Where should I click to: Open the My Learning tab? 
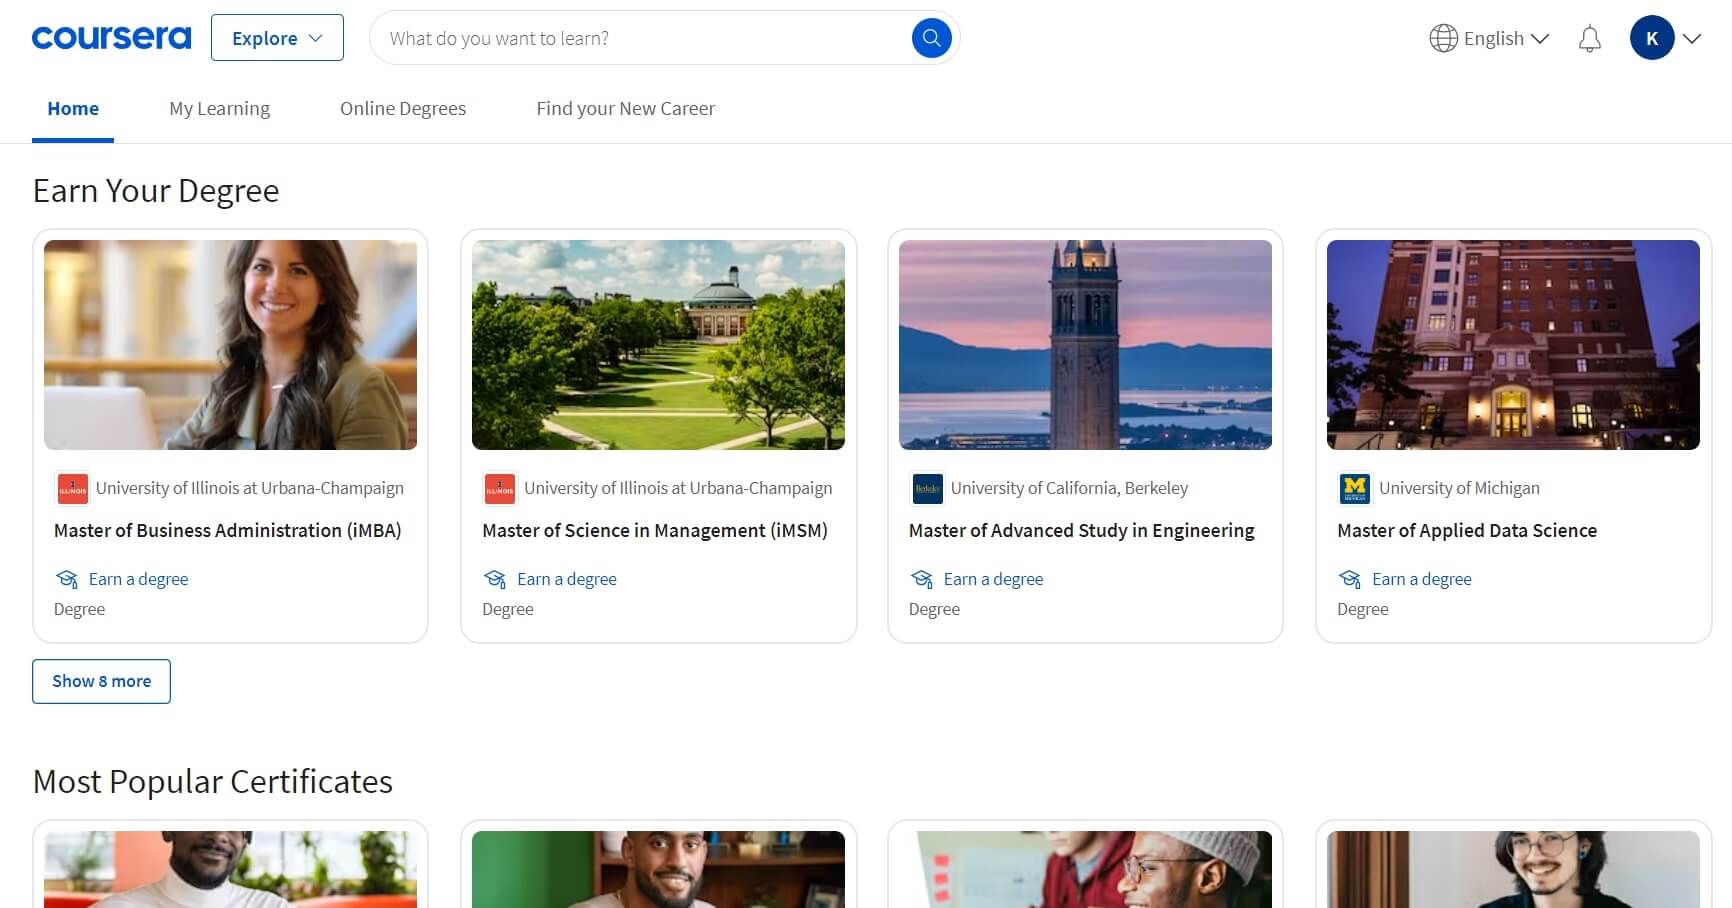pos(219,108)
